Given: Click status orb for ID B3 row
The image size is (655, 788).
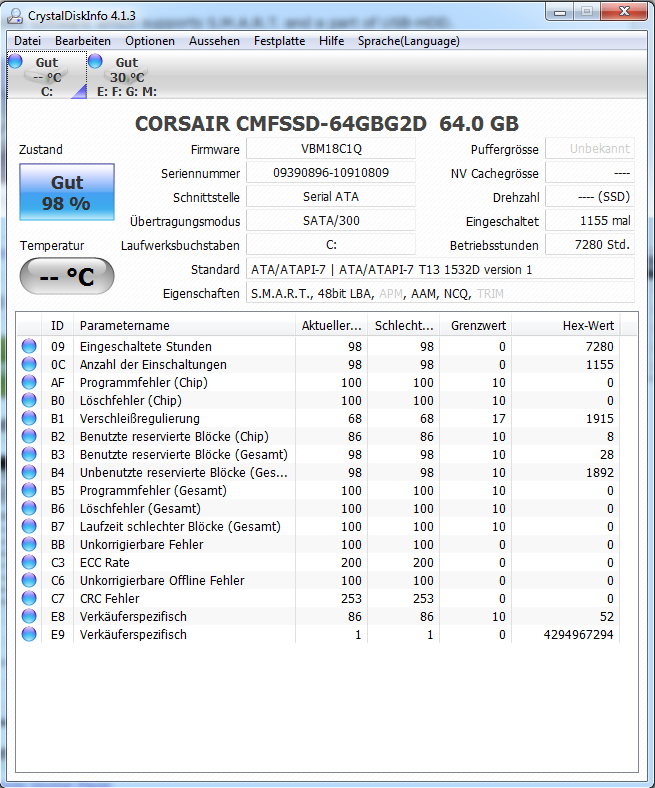Looking at the screenshot, I should [x=29, y=454].
